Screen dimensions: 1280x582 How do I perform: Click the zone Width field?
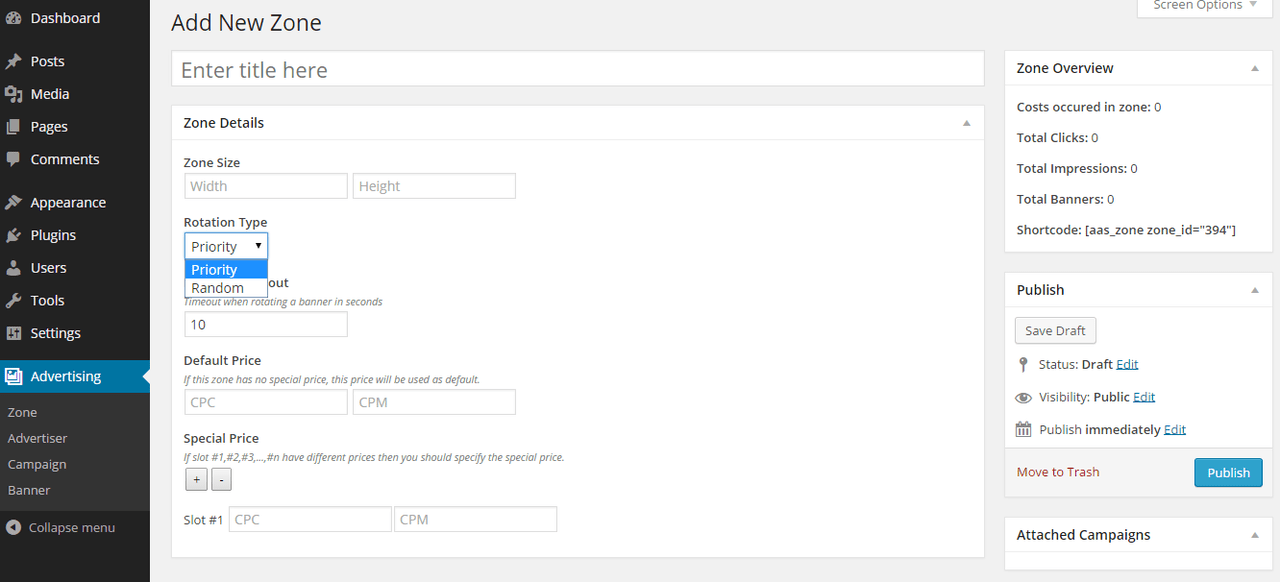click(x=266, y=186)
